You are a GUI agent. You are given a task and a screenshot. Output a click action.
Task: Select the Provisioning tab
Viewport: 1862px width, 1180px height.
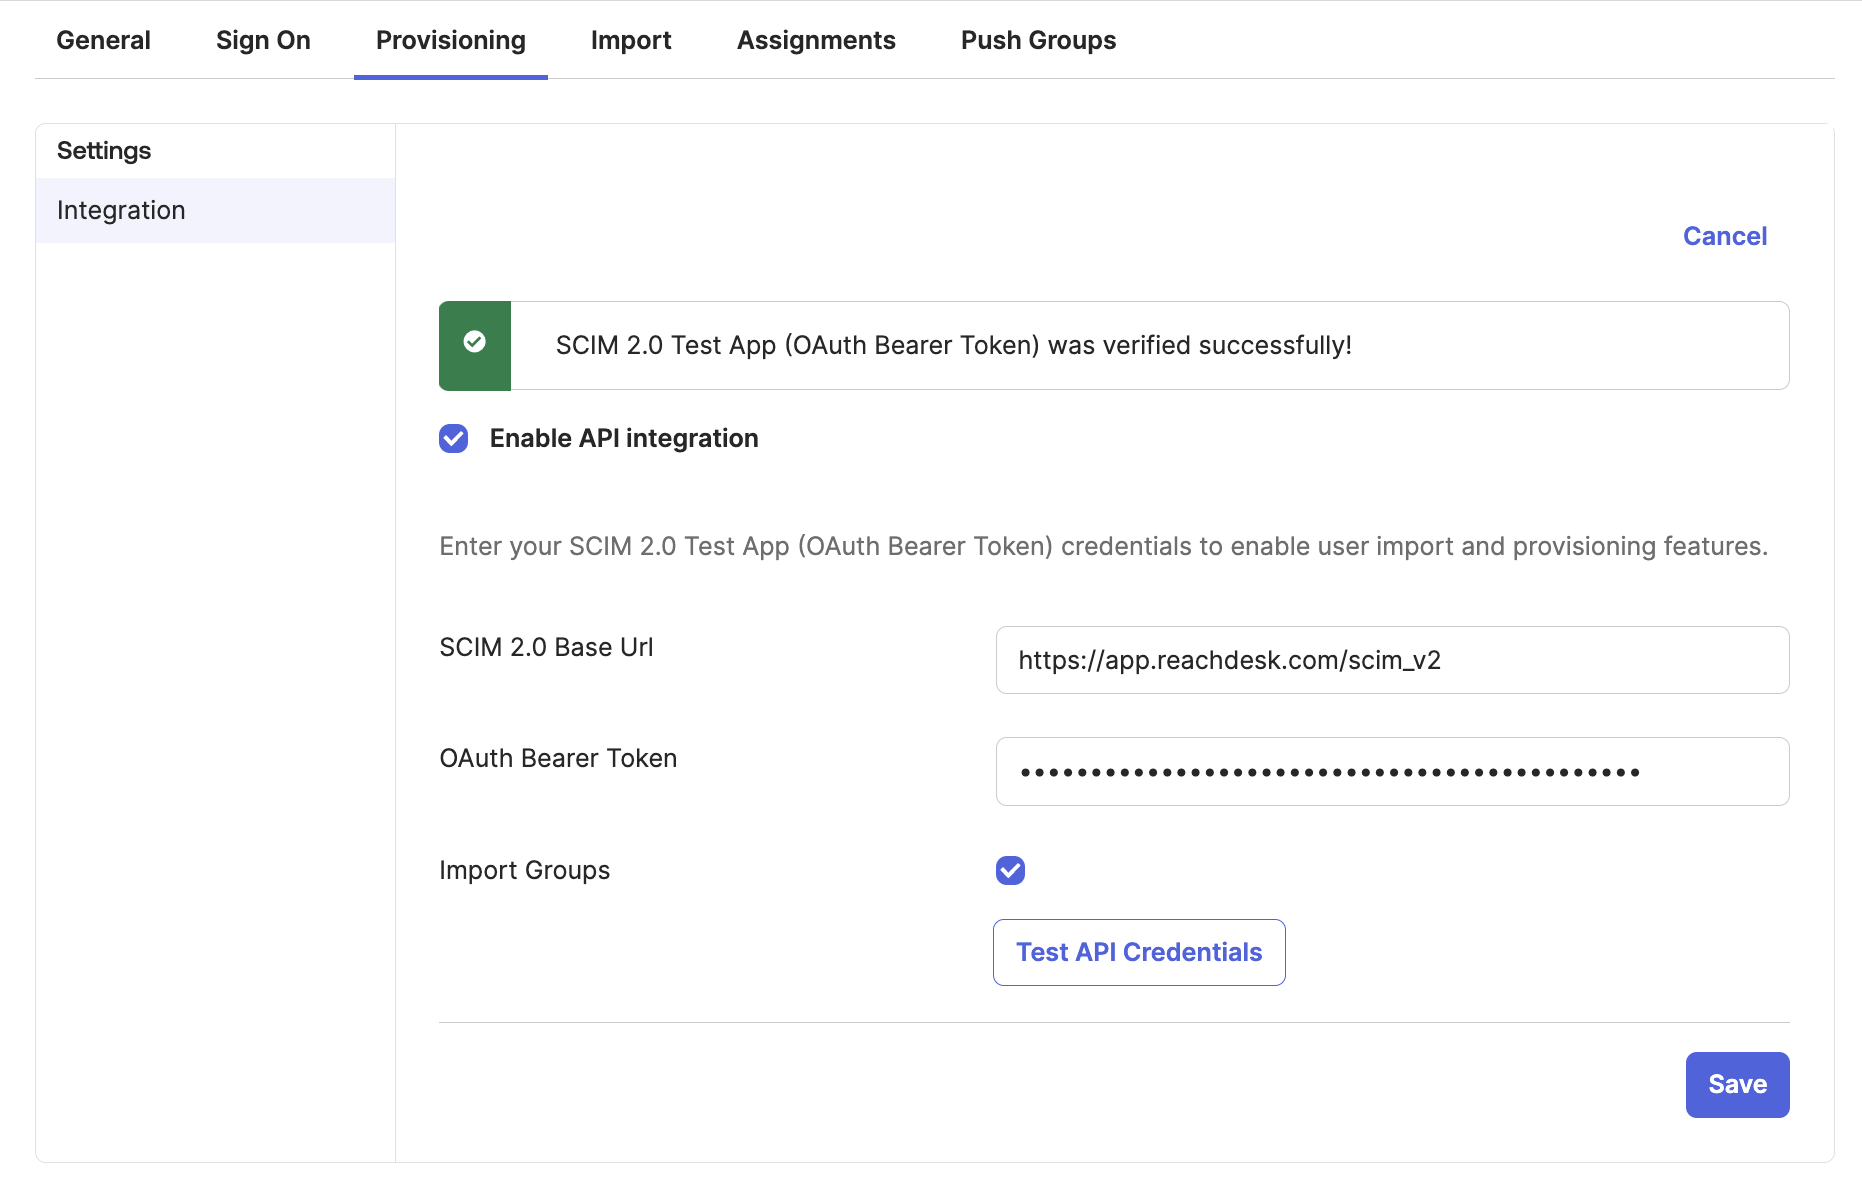[x=451, y=40]
